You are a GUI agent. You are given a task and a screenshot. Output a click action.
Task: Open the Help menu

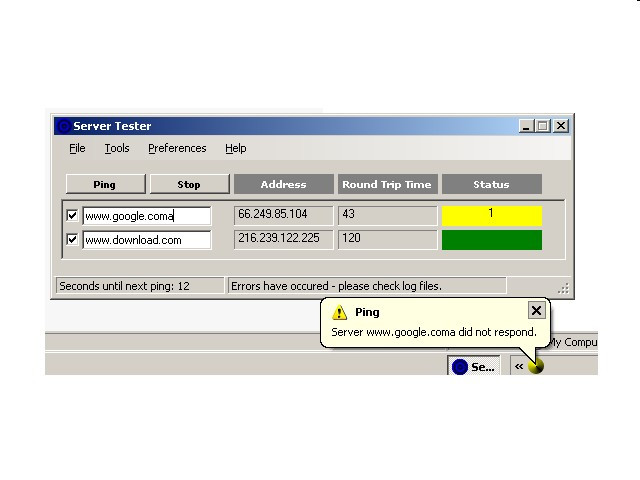[x=236, y=148]
